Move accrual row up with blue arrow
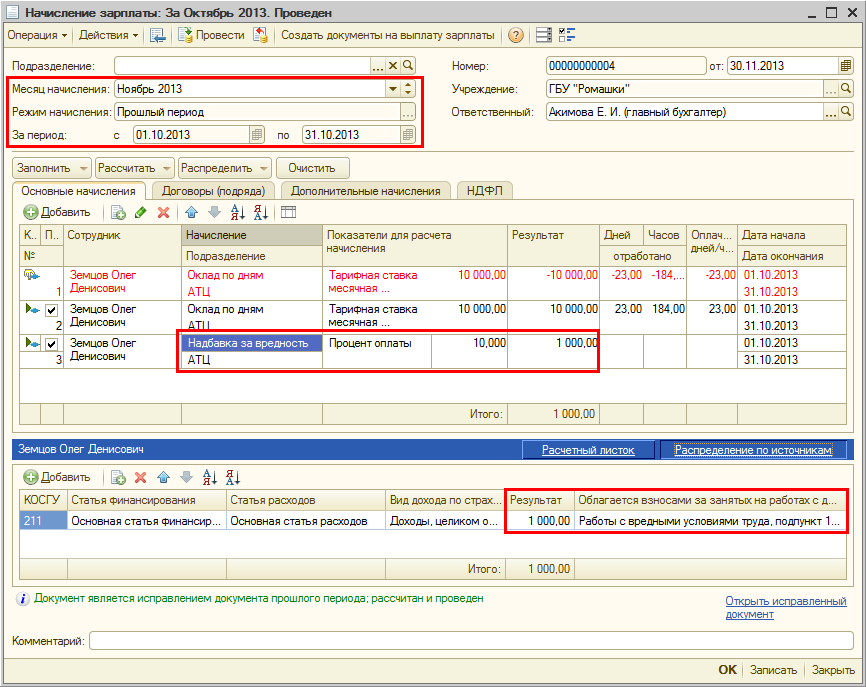The height and width of the screenshot is (687, 866). [192, 212]
